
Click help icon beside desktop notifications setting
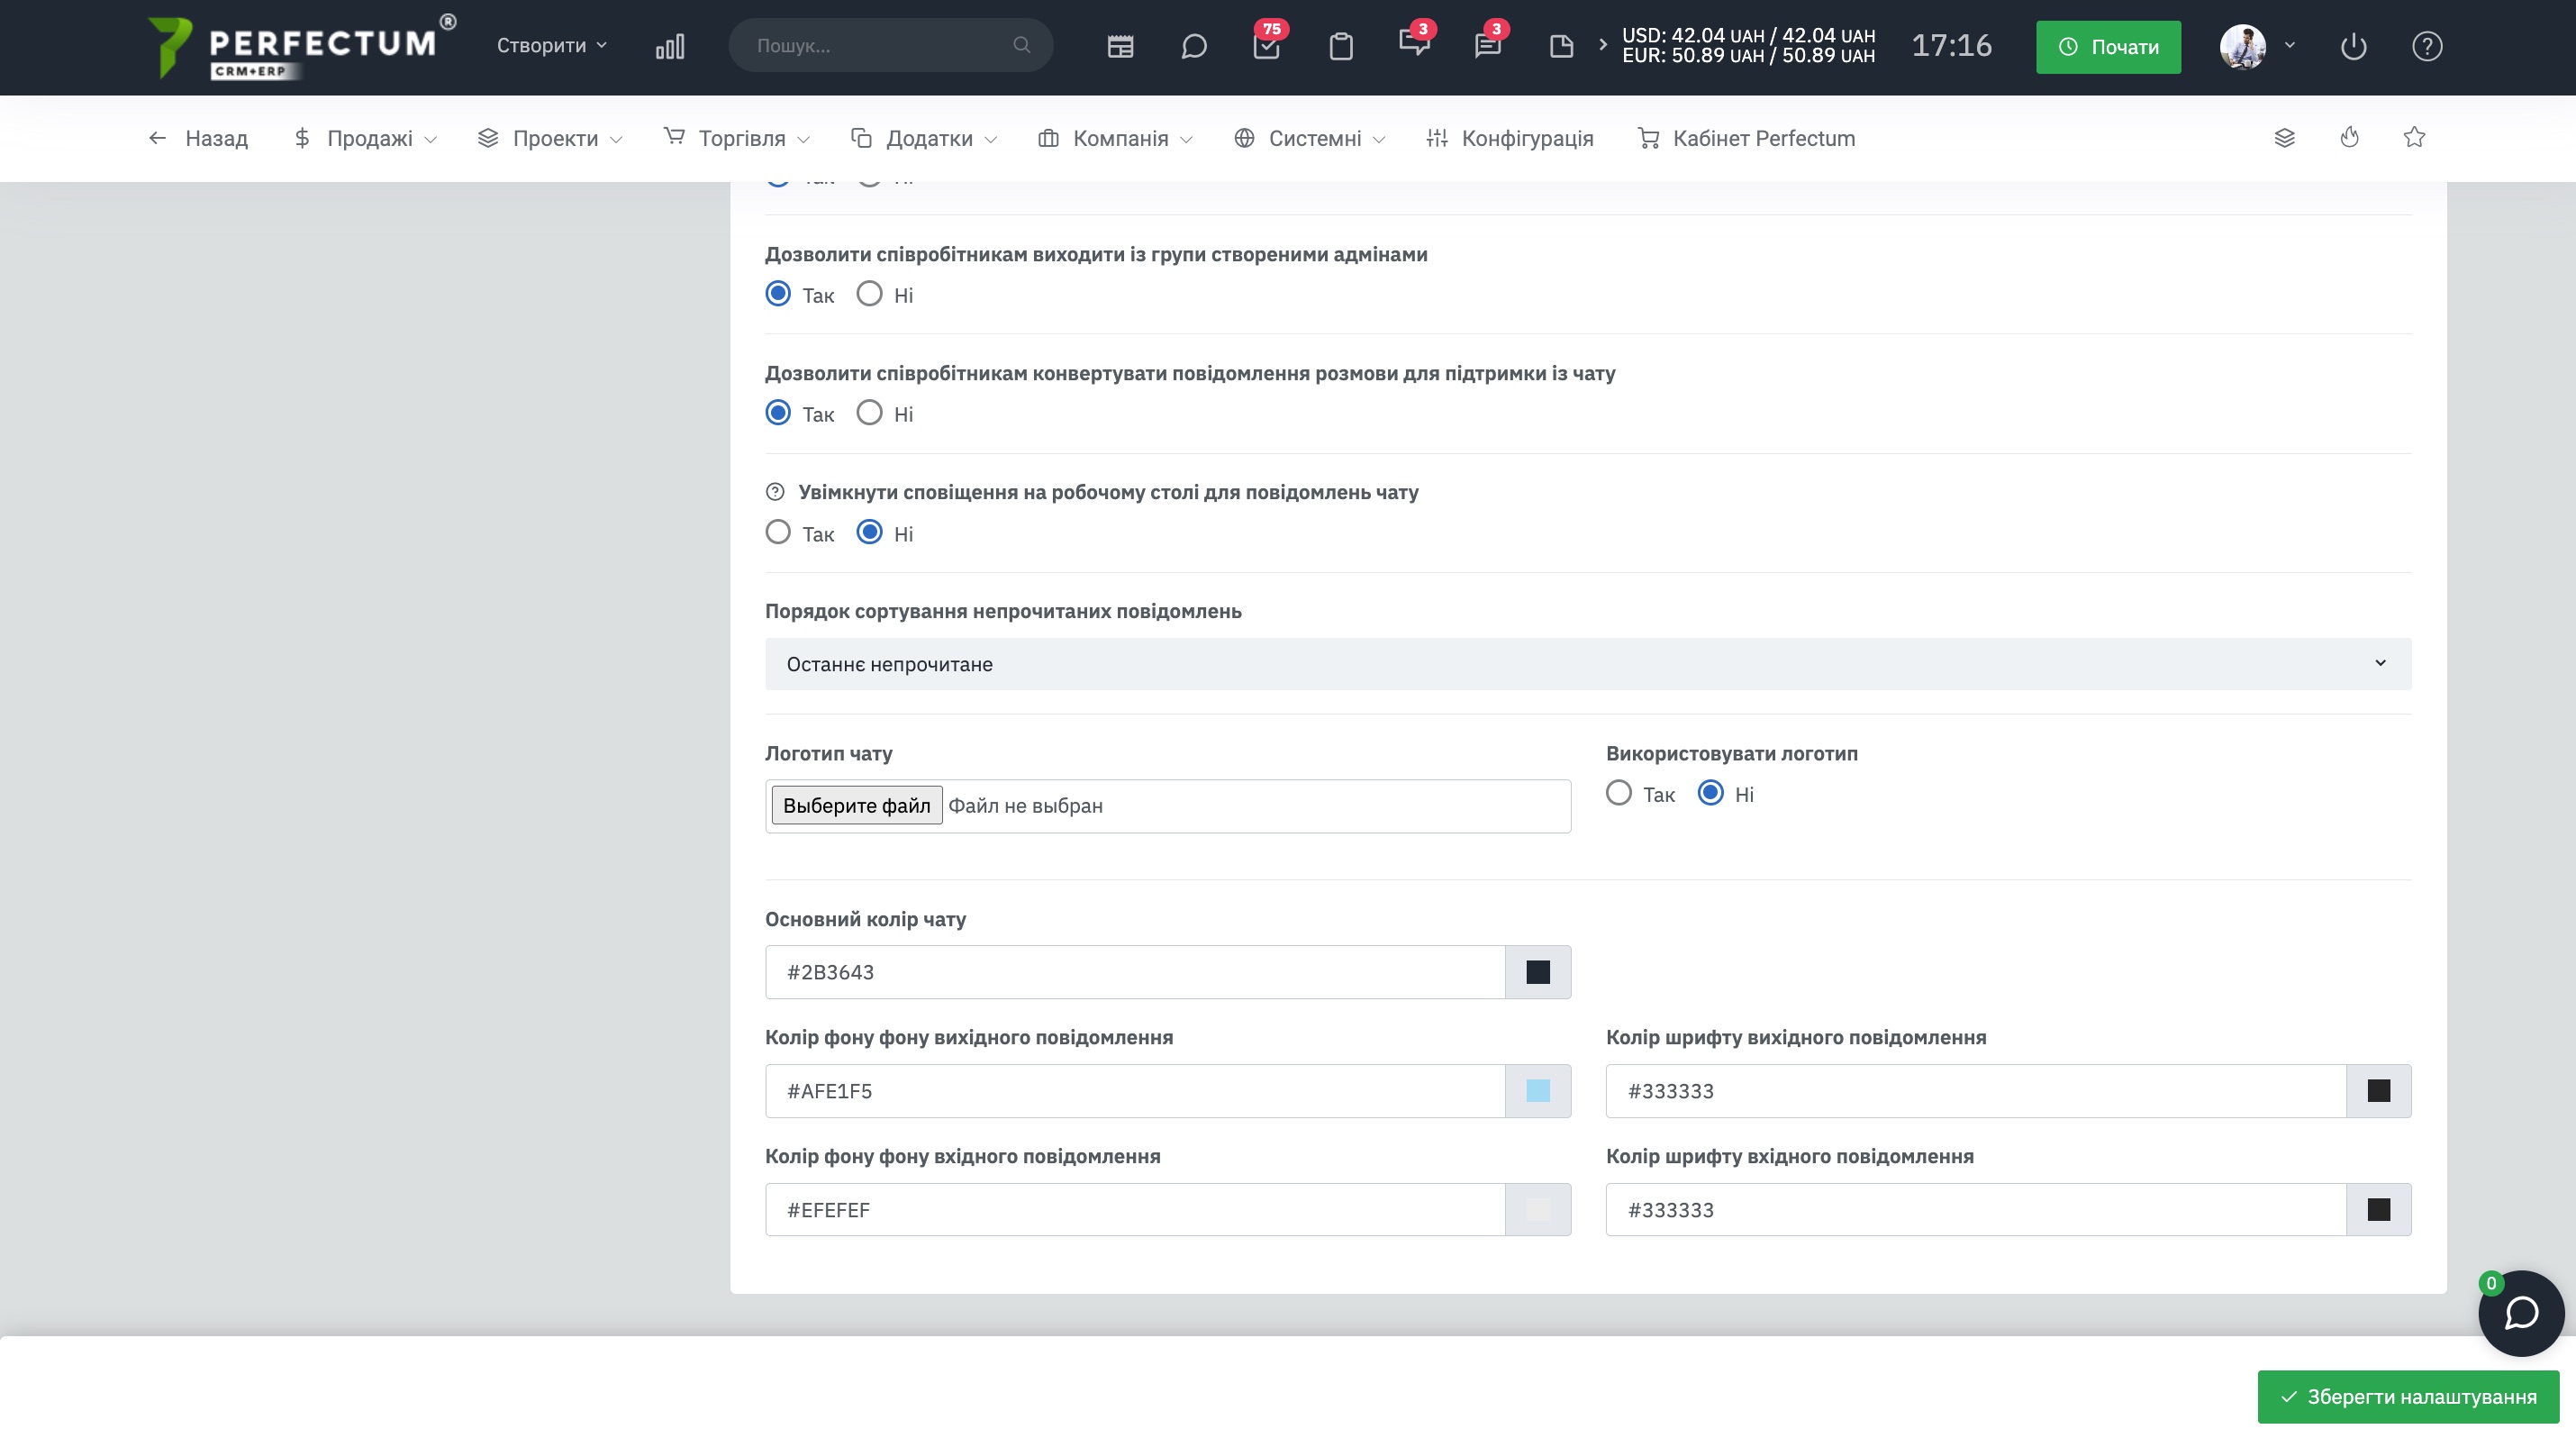point(775,491)
